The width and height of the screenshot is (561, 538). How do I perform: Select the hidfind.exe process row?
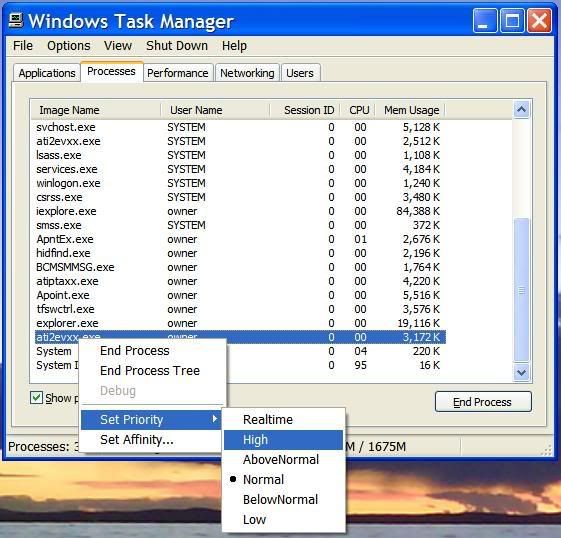click(240, 253)
